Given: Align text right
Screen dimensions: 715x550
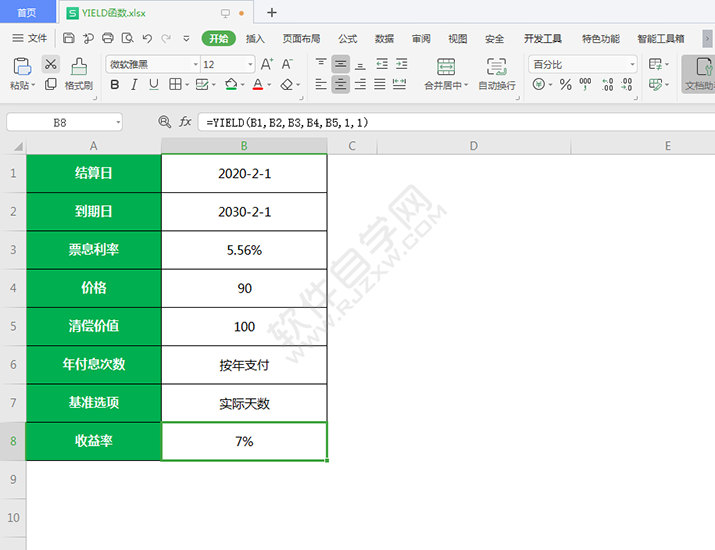Looking at the screenshot, I should coord(360,84).
